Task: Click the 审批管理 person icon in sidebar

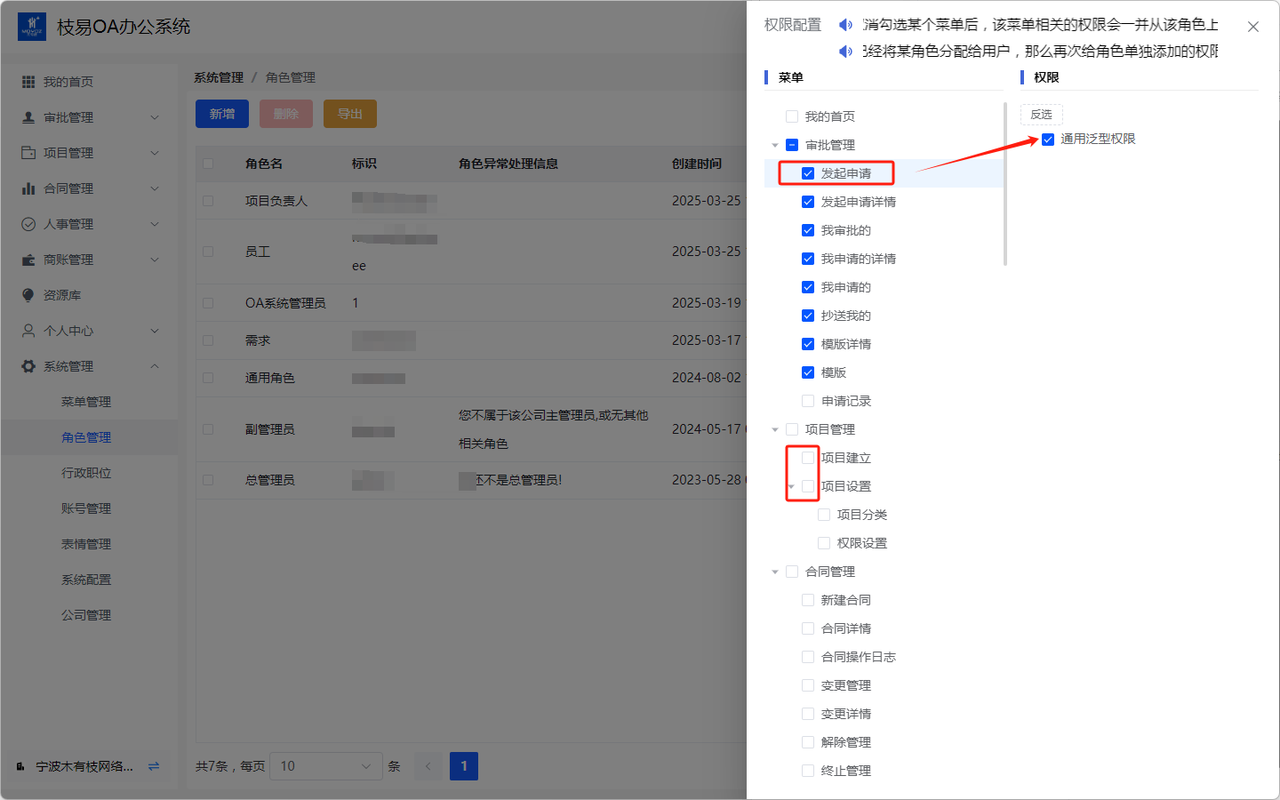Action: (x=28, y=117)
